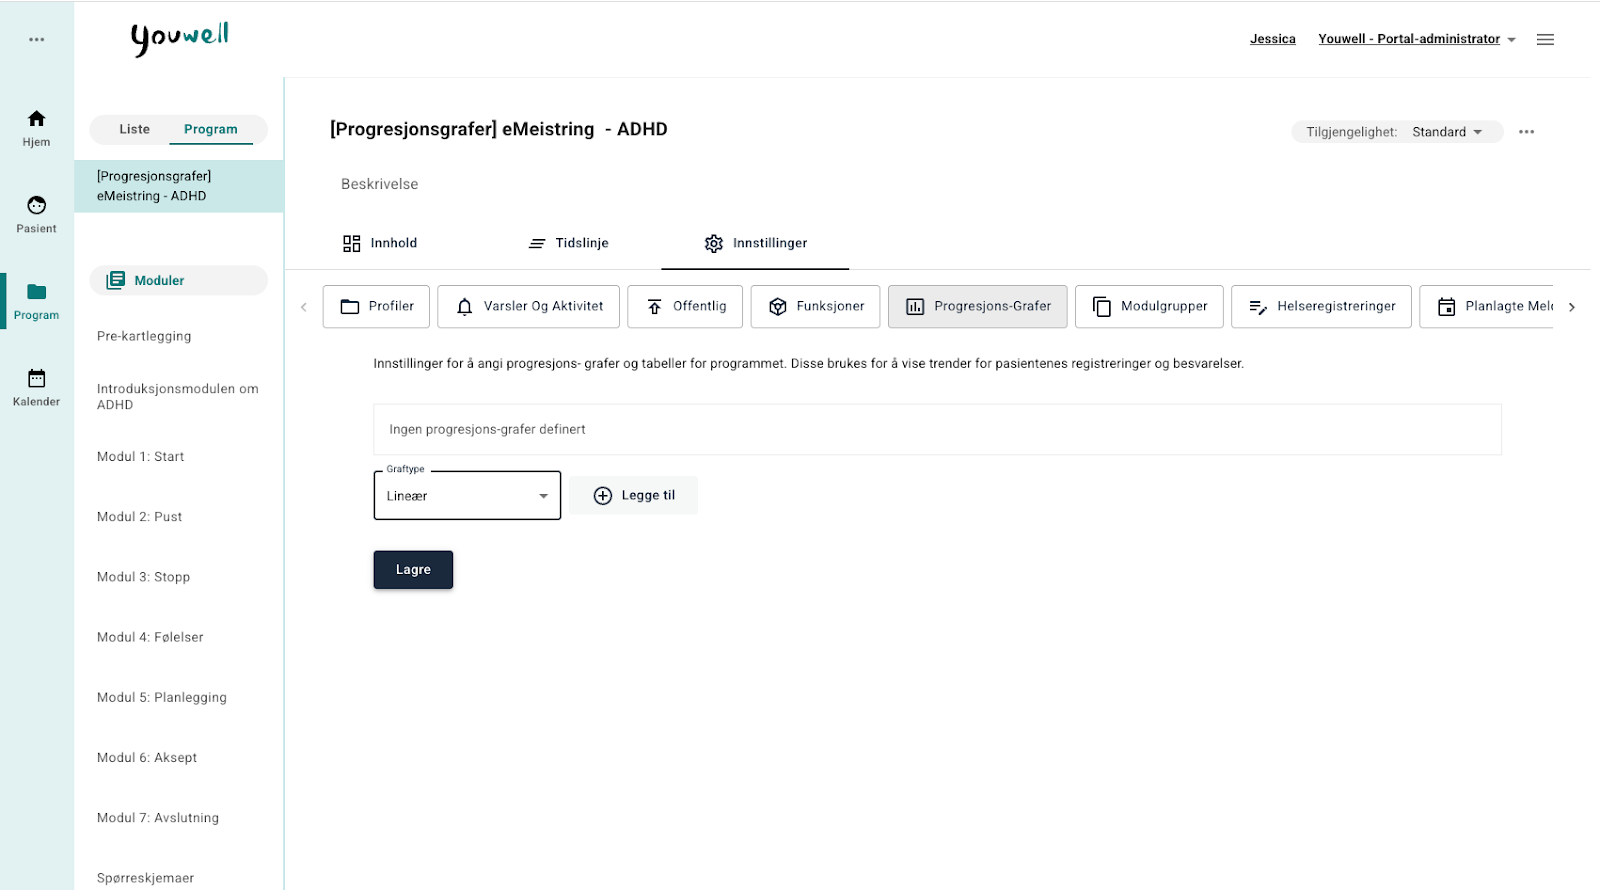
Task: Click the Tidslinje lines icon
Action: point(537,243)
